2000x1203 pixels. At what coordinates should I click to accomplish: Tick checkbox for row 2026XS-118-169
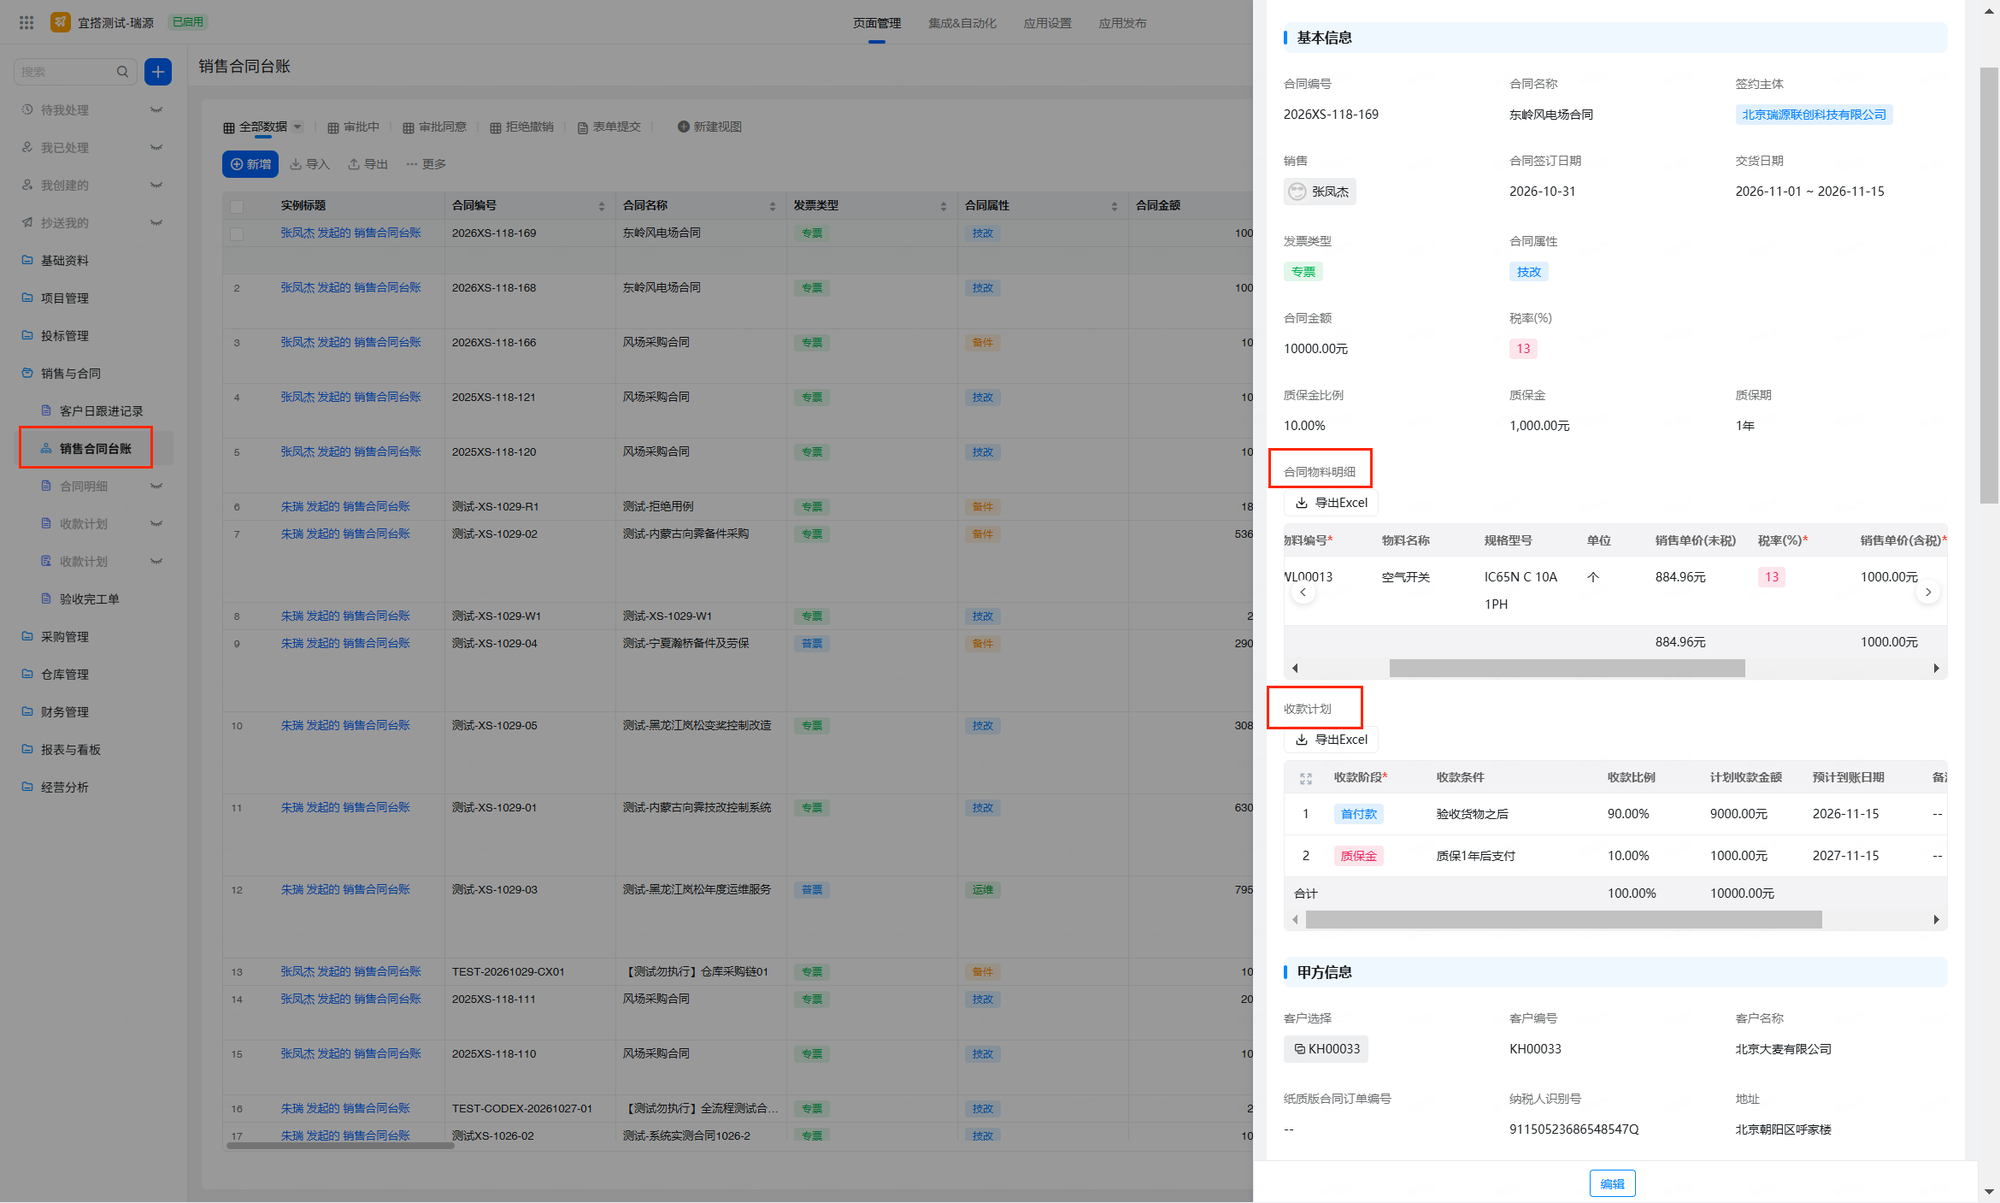[237, 234]
